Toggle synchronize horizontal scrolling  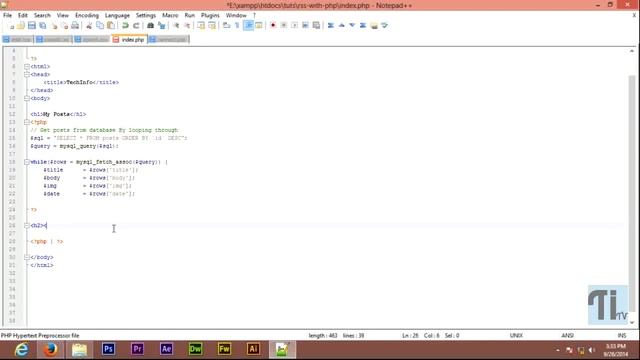point(212,26)
